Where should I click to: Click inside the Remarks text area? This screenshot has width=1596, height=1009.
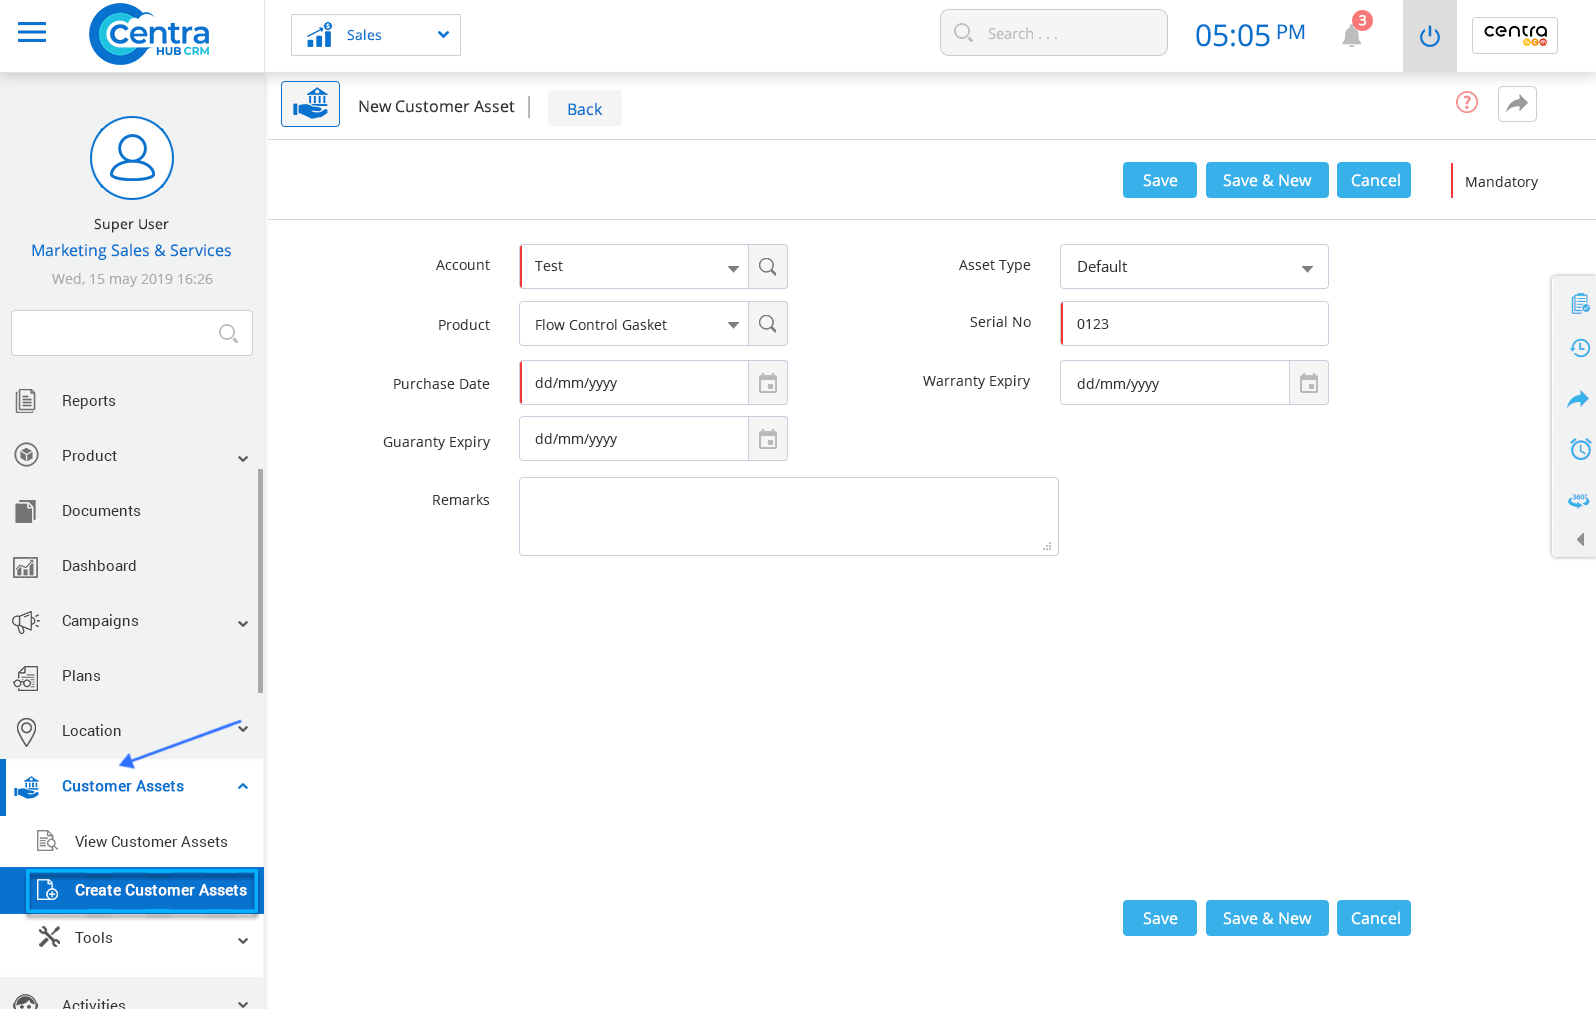tap(789, 516)
